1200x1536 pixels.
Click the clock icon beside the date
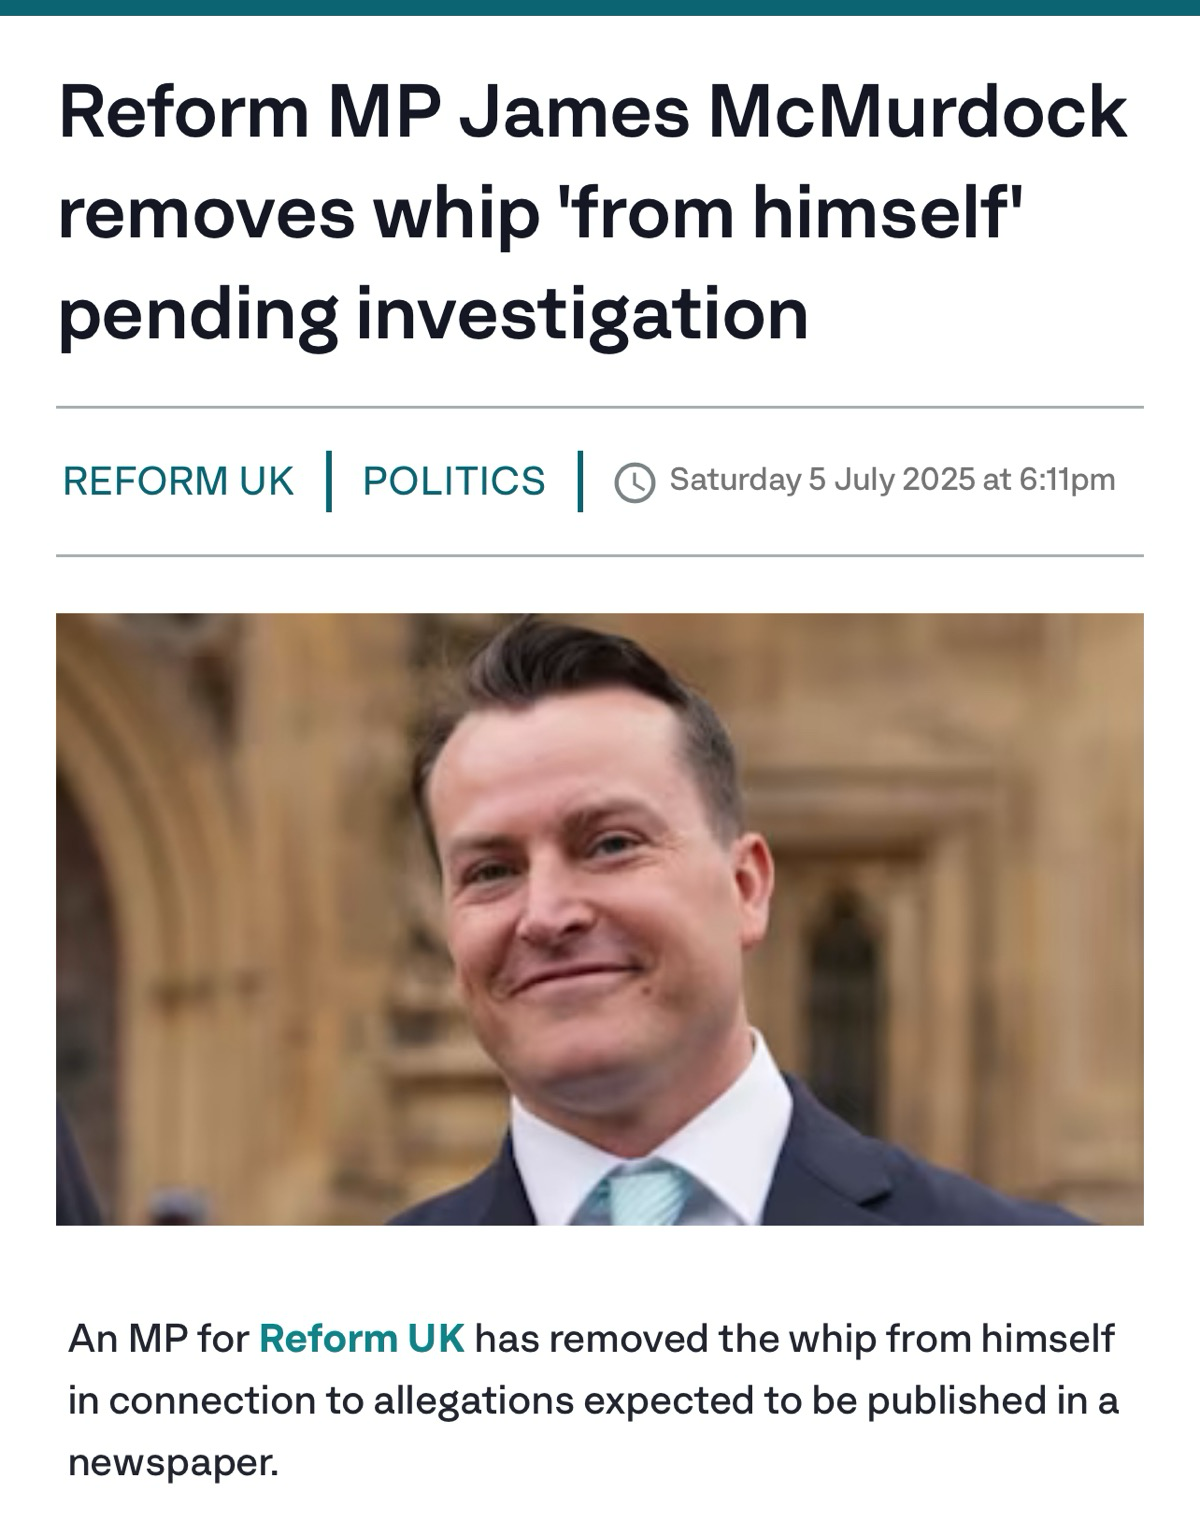(x=635, y=483)
